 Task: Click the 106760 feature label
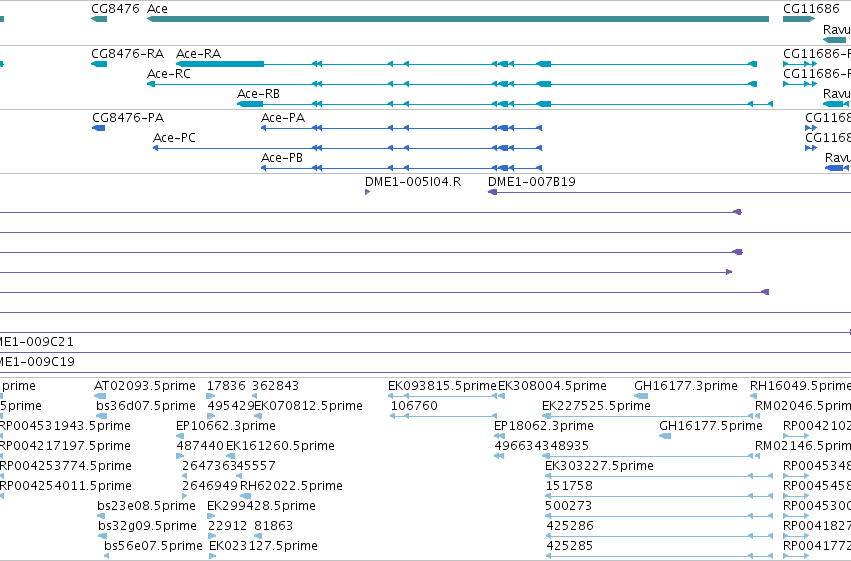pyautogui.click(x=414, y=406)
